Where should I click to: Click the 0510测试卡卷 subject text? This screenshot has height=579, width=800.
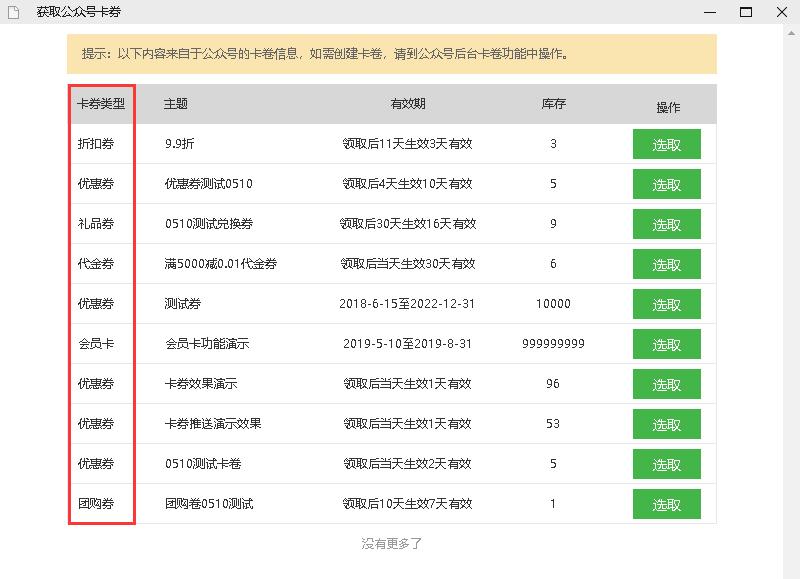point(203,464)
